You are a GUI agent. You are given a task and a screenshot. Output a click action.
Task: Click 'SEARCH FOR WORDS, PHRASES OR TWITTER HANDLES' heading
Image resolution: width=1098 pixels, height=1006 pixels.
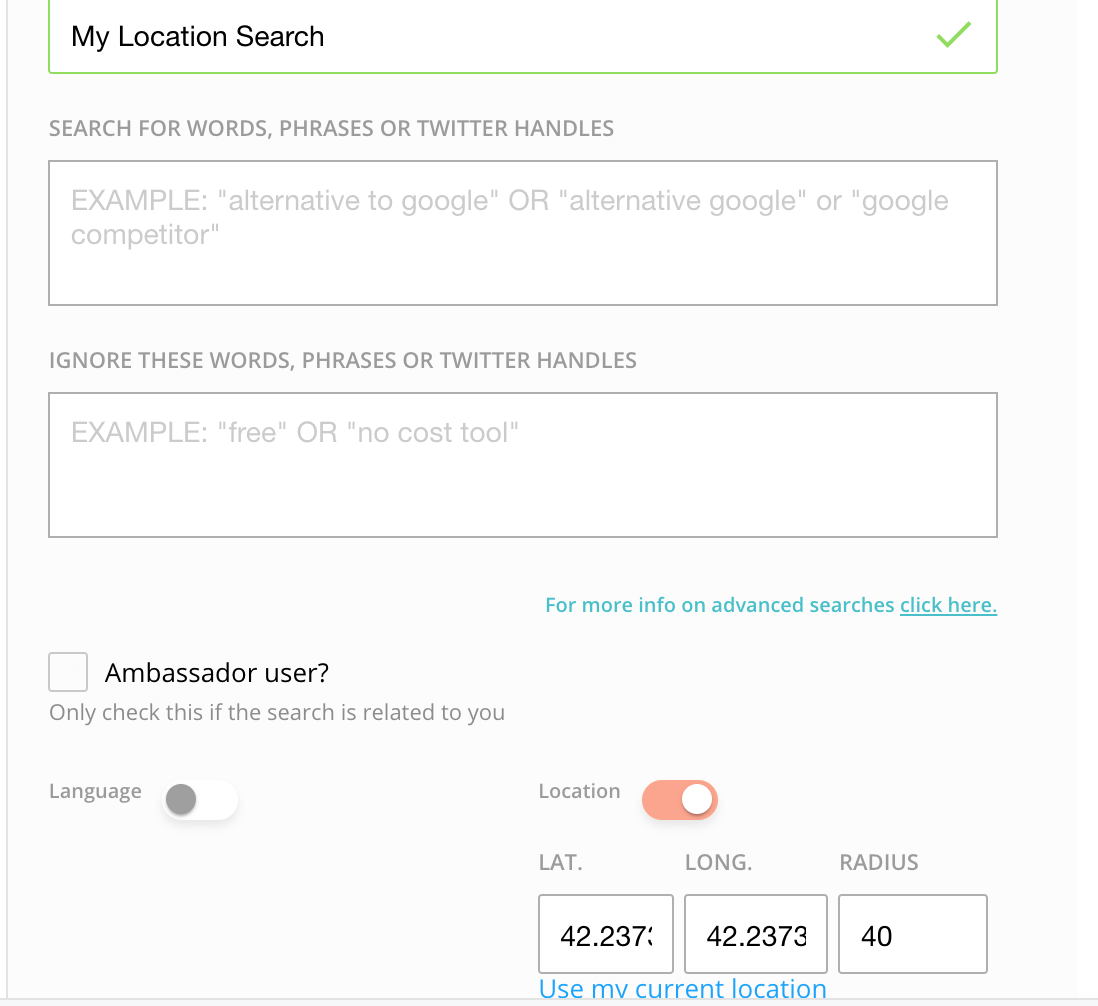point(331,128)
